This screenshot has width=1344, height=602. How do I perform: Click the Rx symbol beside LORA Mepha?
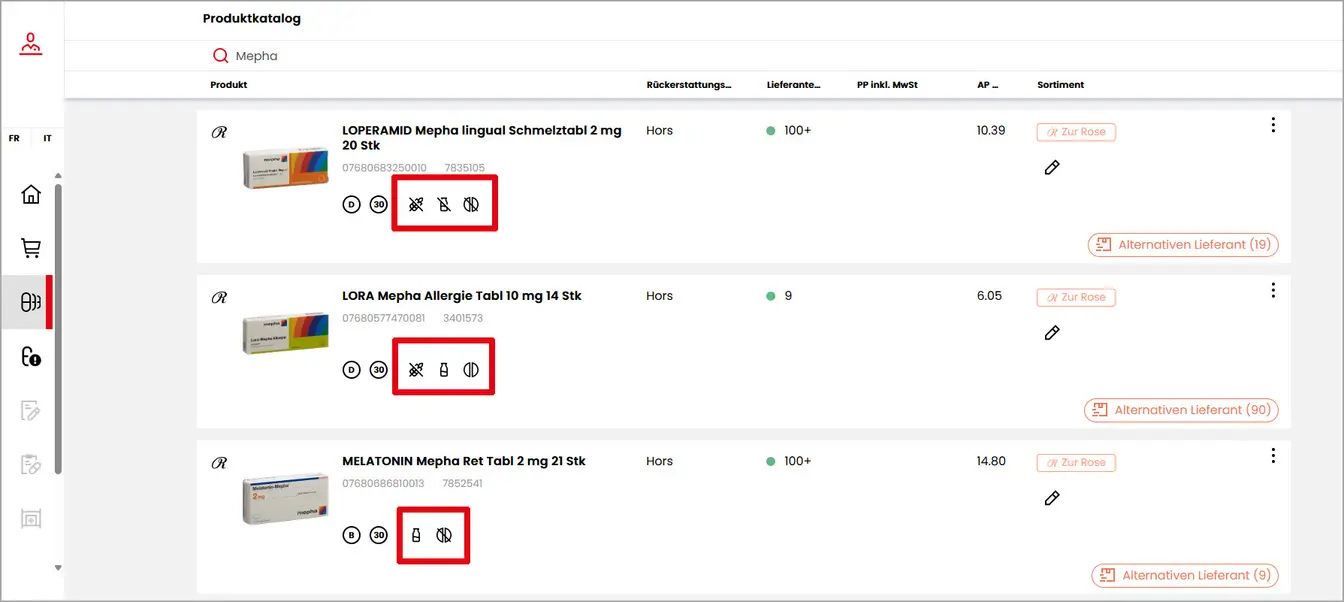219,297
